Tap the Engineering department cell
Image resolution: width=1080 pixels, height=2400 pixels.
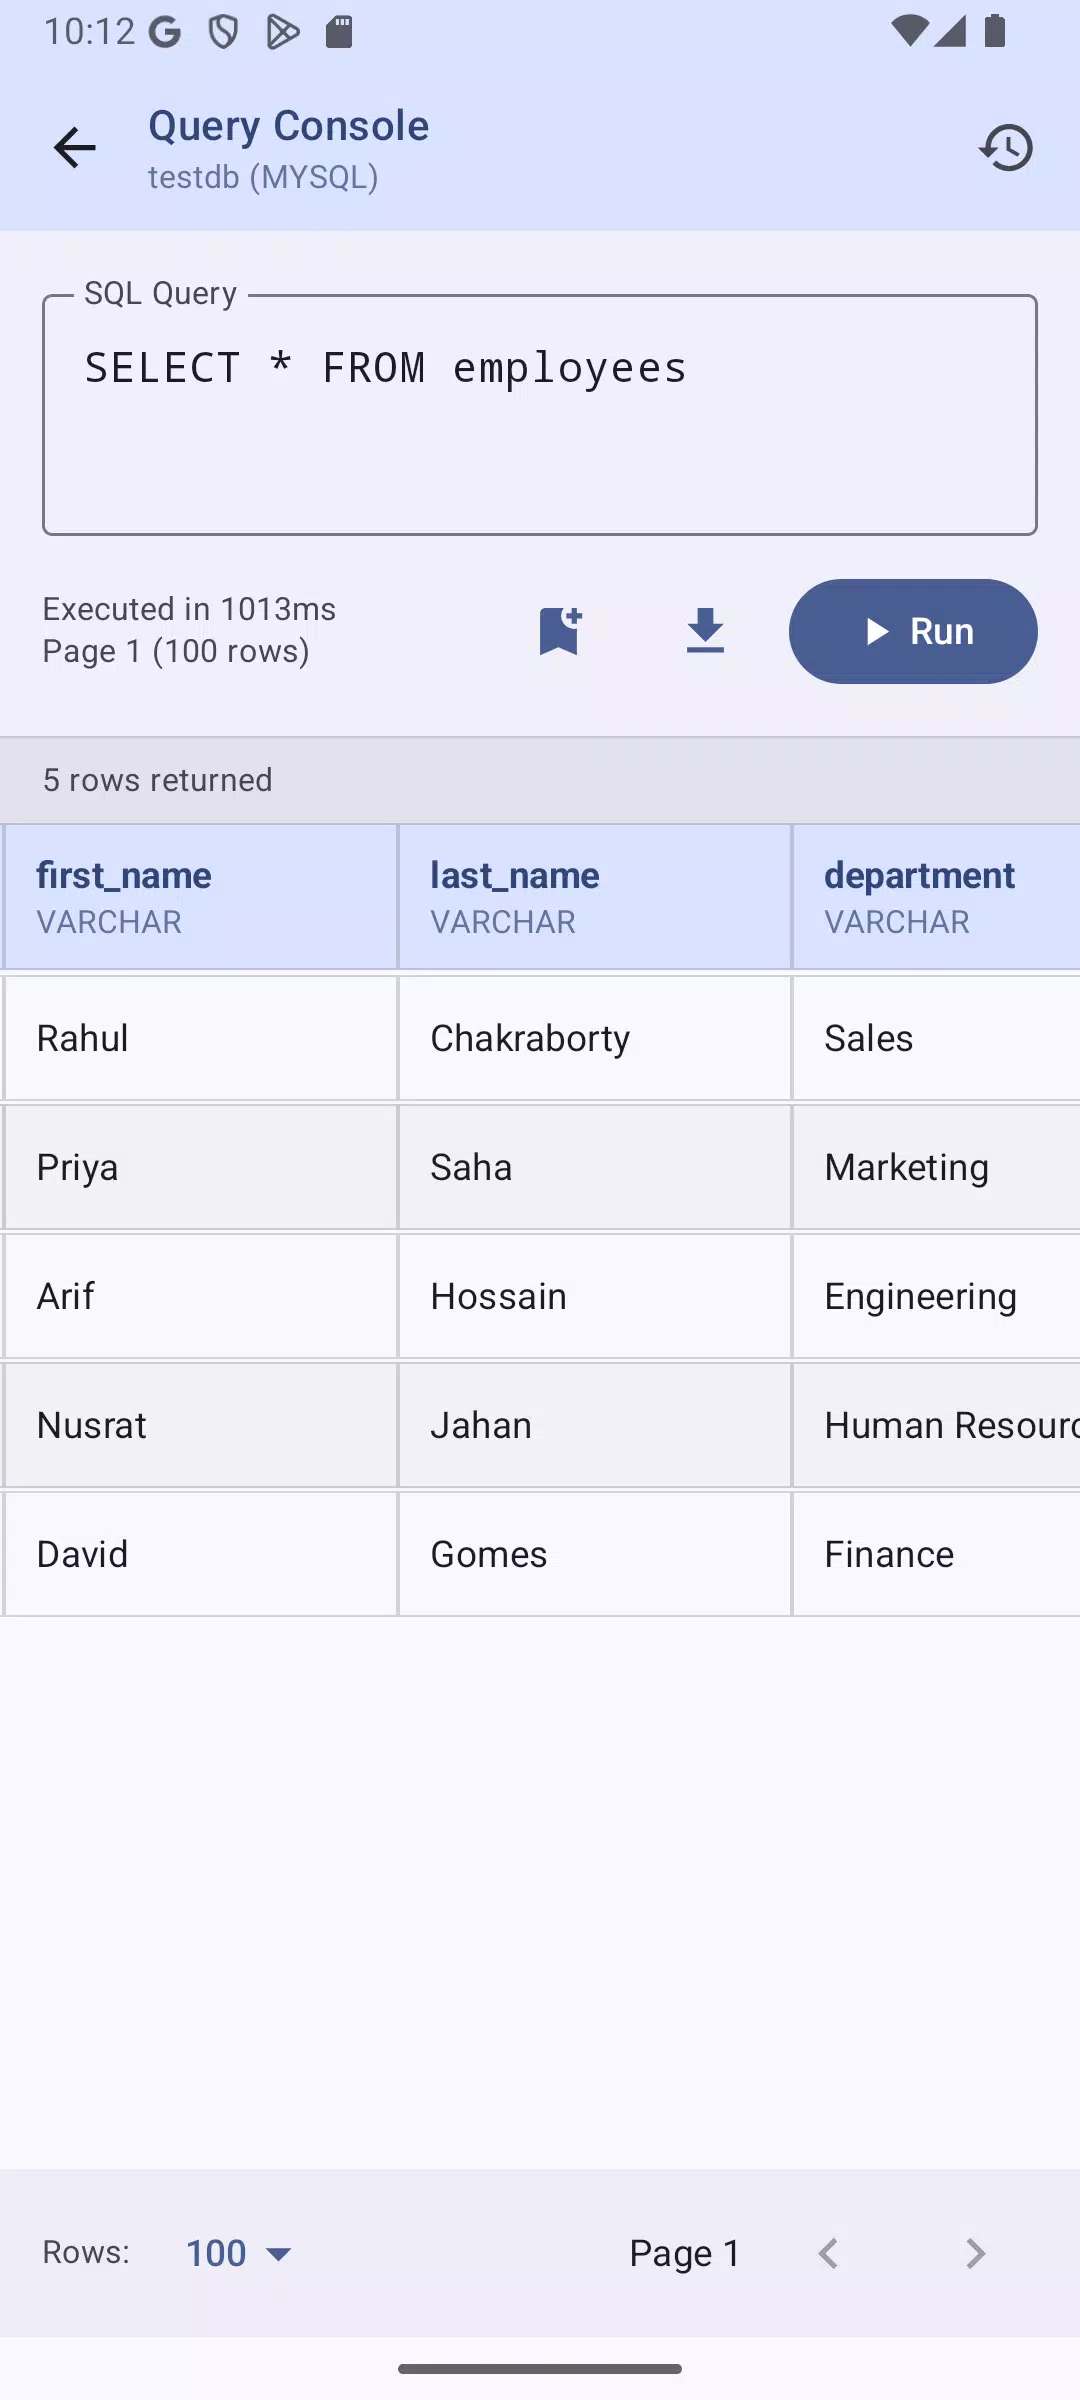pyautogui.click(x=936, y=1296)
